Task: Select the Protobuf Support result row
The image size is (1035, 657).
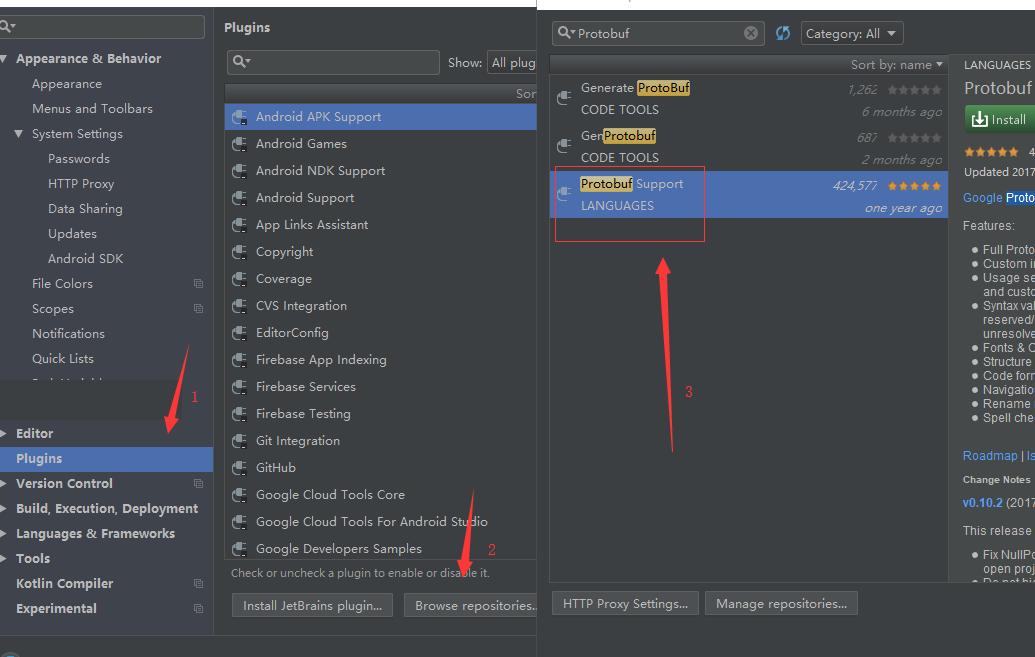Action: tap(749, 195)
